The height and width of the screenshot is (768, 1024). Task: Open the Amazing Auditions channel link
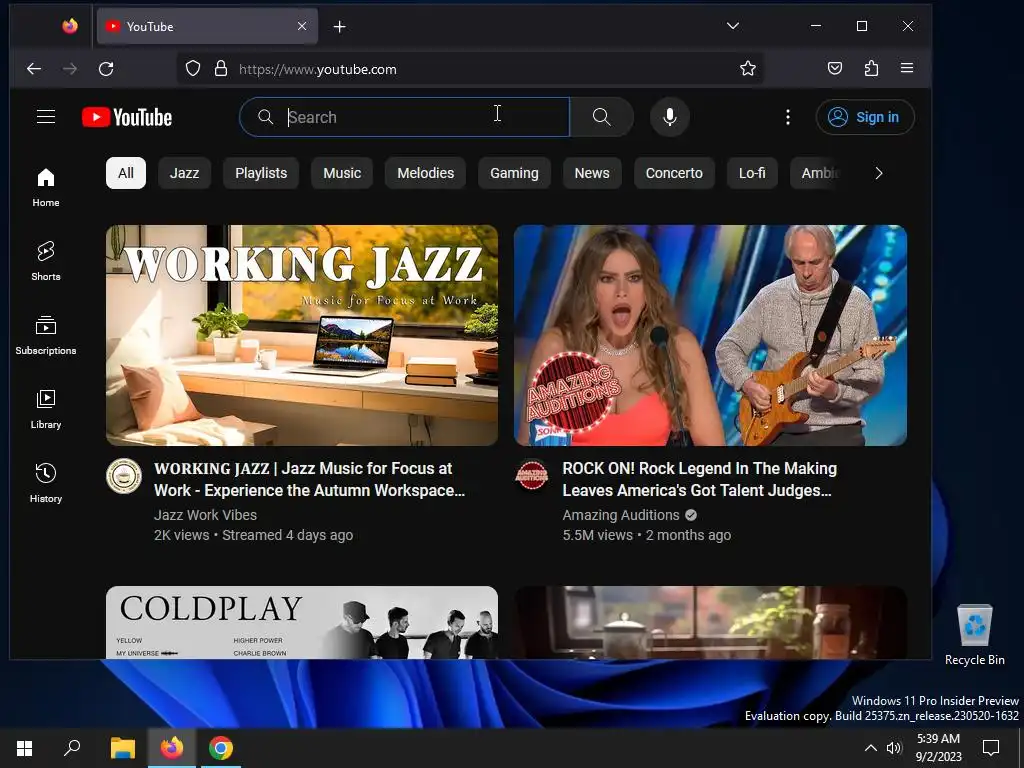coord(620,515)
